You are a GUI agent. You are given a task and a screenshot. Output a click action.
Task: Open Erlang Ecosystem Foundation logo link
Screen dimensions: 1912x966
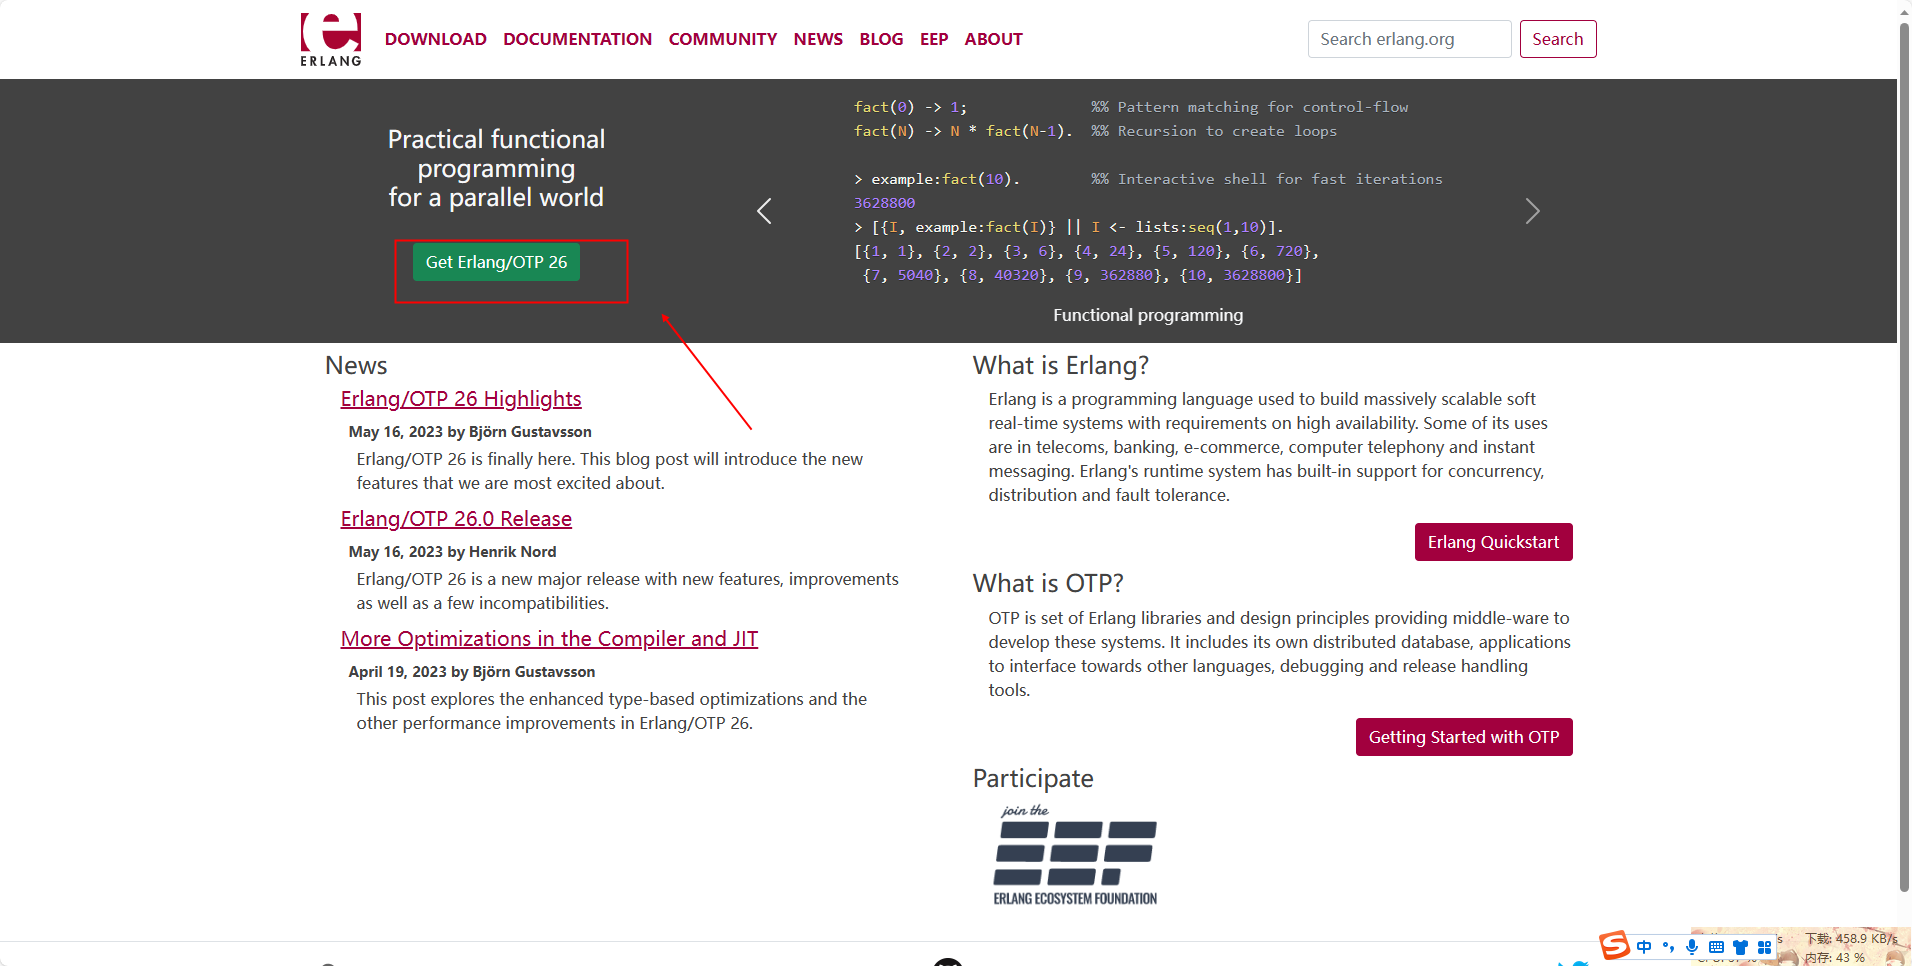(1075, 856)
